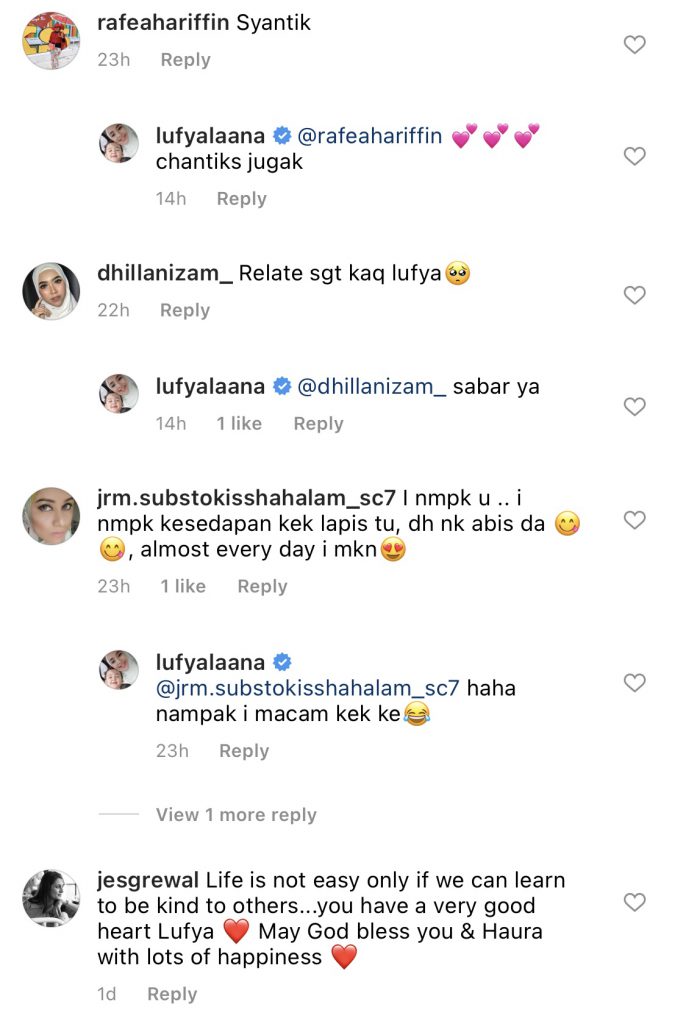Screen dimensions: 686x1024
Task: Open dhillanizam_'s profile picture
Action: pos(51,292)
